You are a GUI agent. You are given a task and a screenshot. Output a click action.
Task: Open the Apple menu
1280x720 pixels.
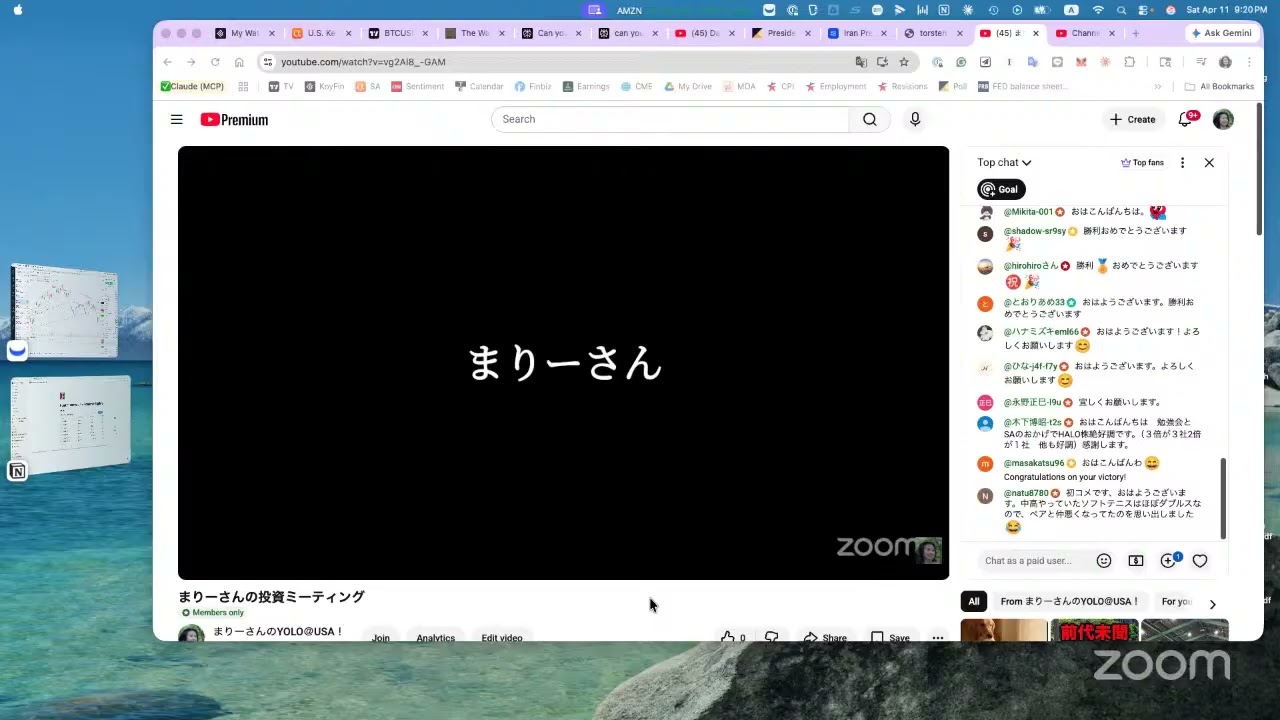coord(18,10)
